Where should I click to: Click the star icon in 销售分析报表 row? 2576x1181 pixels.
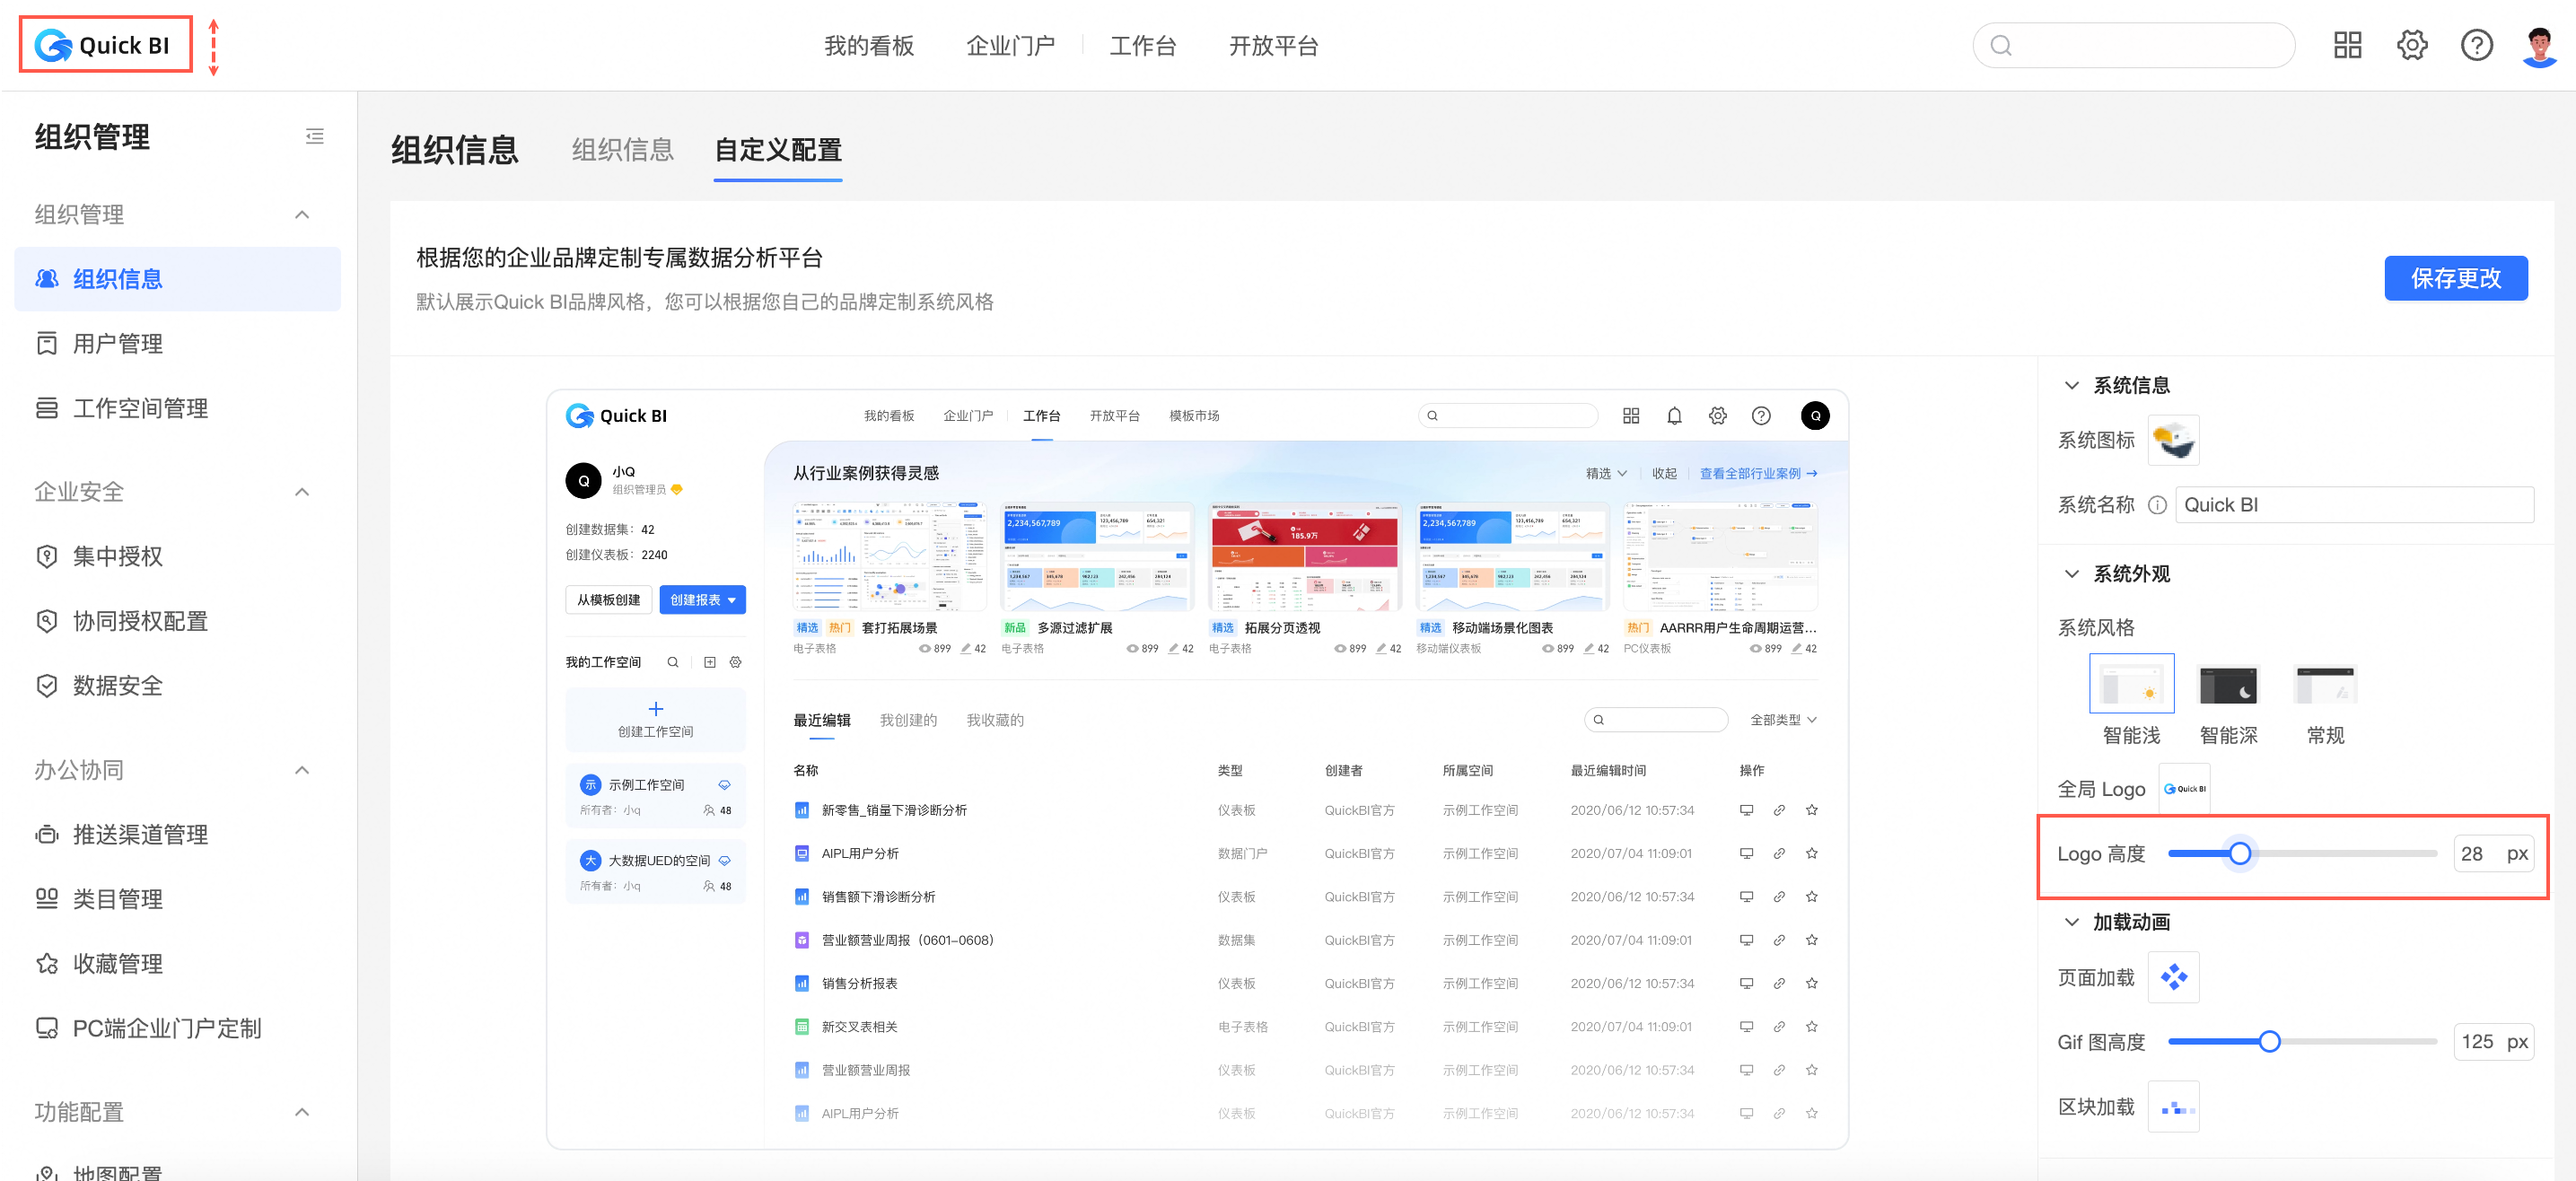point(1811,983)
